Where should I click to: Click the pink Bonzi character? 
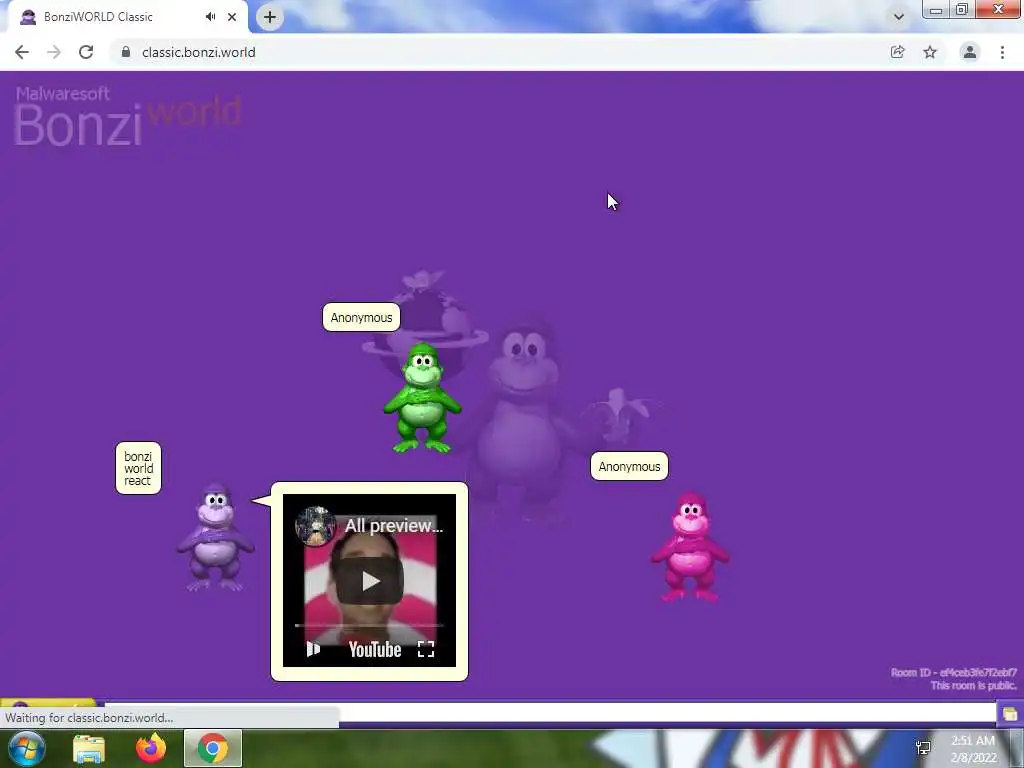point(690,547)
